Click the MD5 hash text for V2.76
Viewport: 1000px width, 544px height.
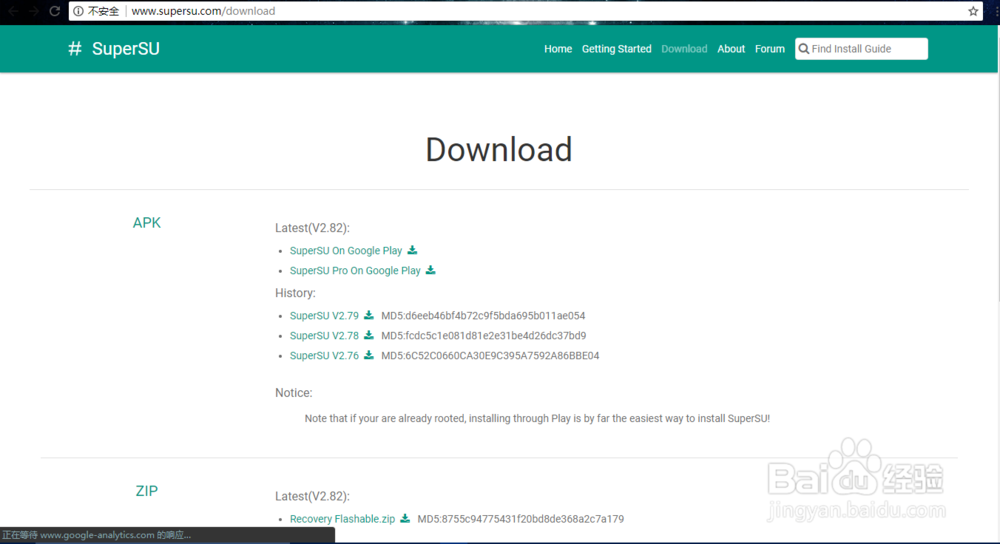(490, 355)
